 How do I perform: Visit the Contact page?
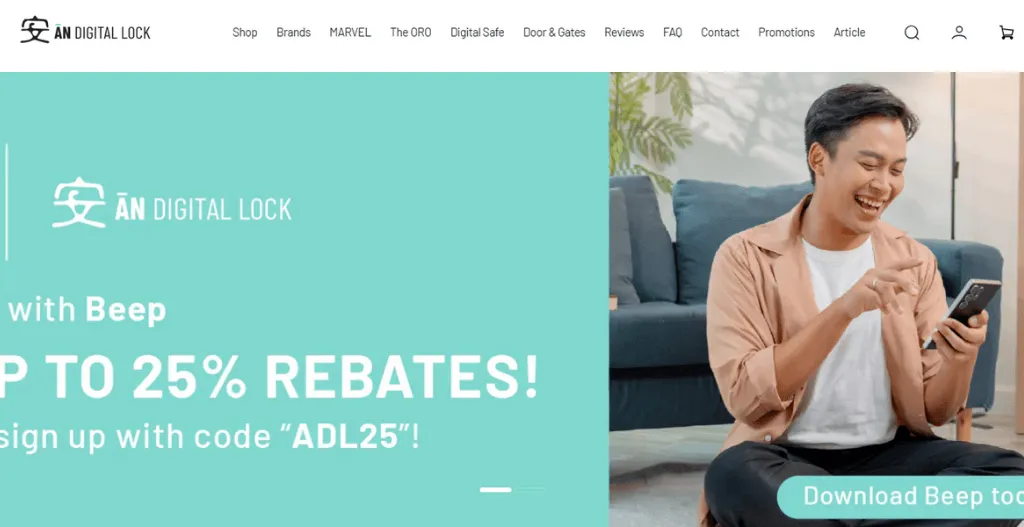(720, 32)
